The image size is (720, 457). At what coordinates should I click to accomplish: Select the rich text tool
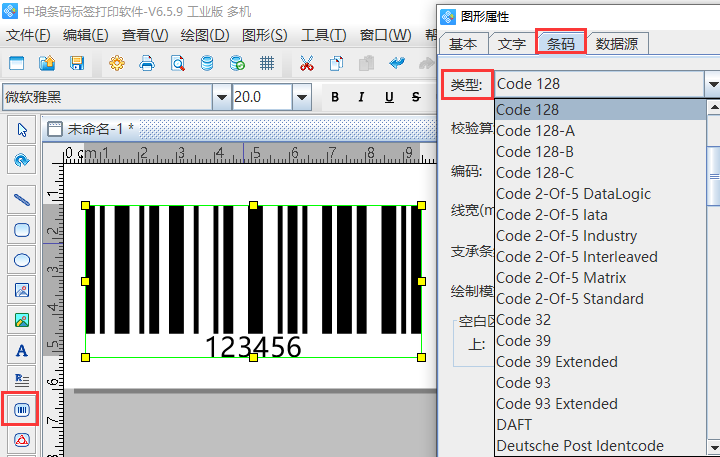pyautogui.click(x=22, y=380)
